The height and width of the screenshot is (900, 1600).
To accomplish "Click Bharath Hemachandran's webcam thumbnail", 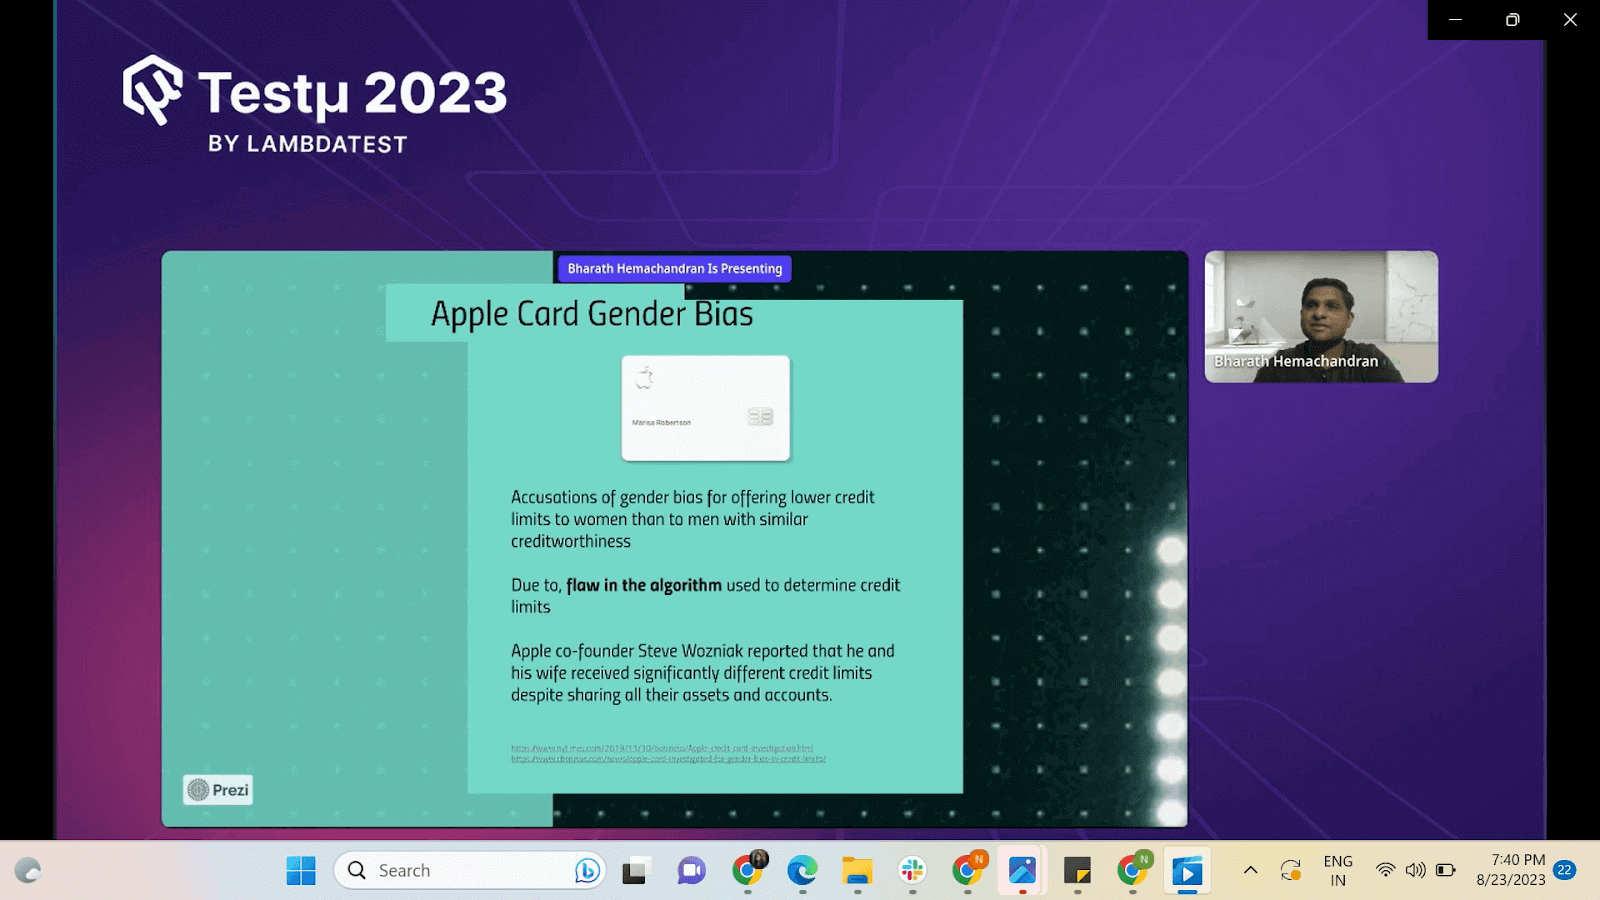I will pyautogui.click(x=1321, y=317).
